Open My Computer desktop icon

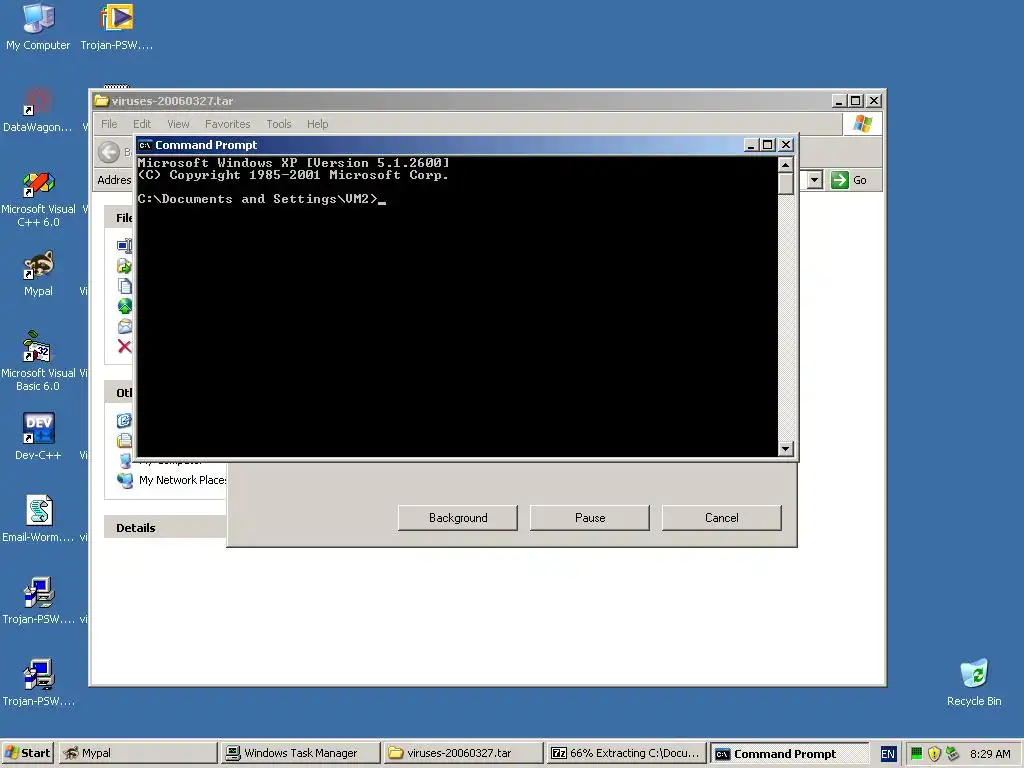(38, 27)
